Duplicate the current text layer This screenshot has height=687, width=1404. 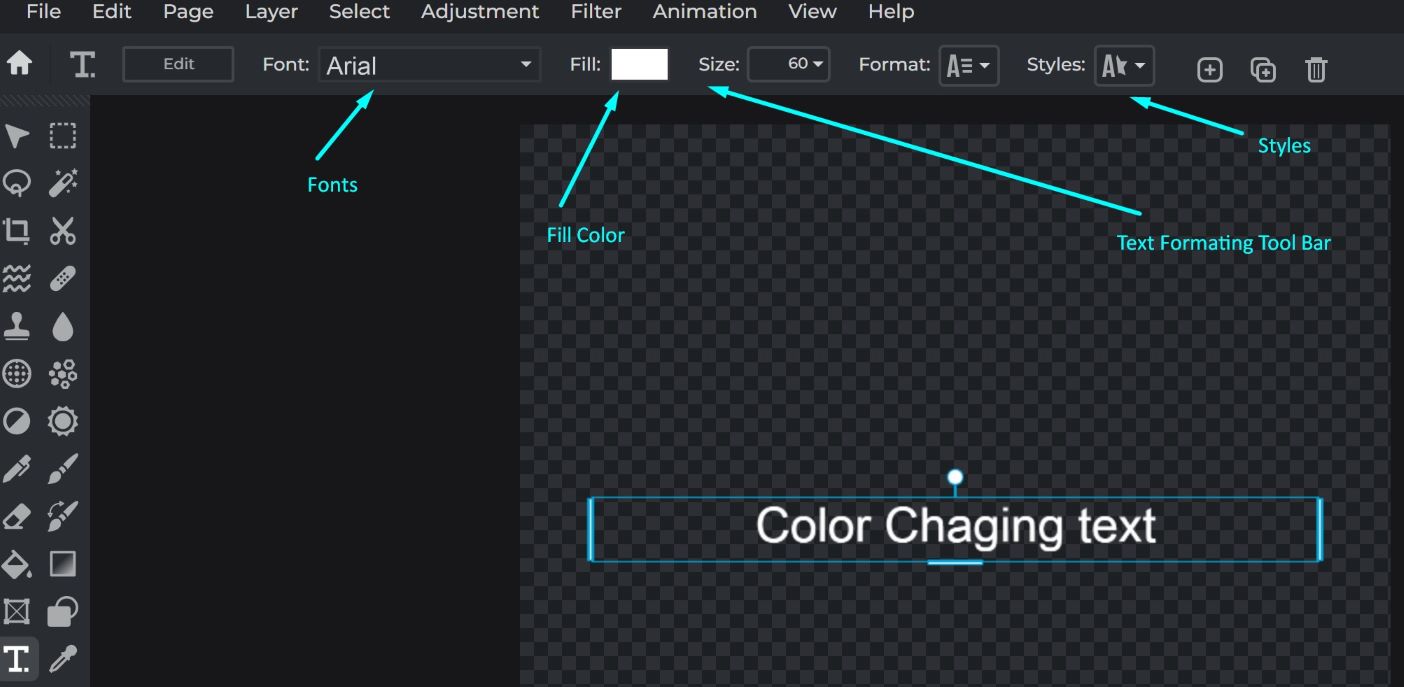point(1262,69)
